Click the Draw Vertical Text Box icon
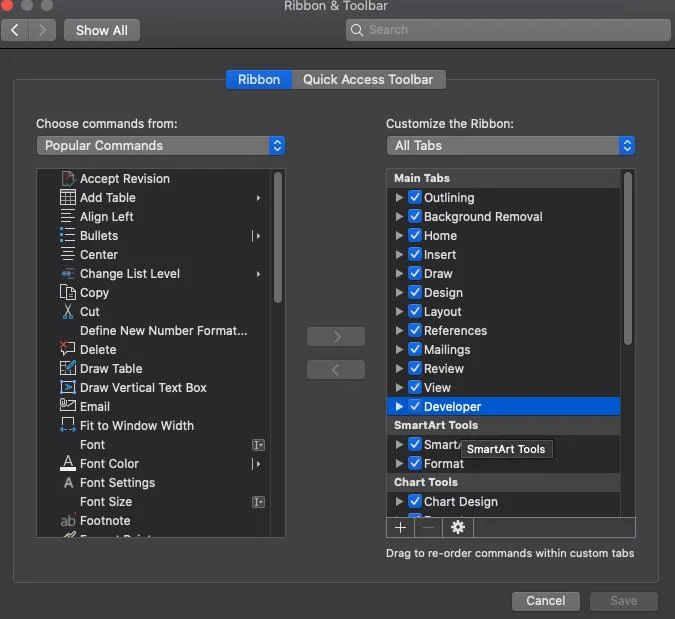This screenshot has width=675, height=619. click(x=68, y=387)
